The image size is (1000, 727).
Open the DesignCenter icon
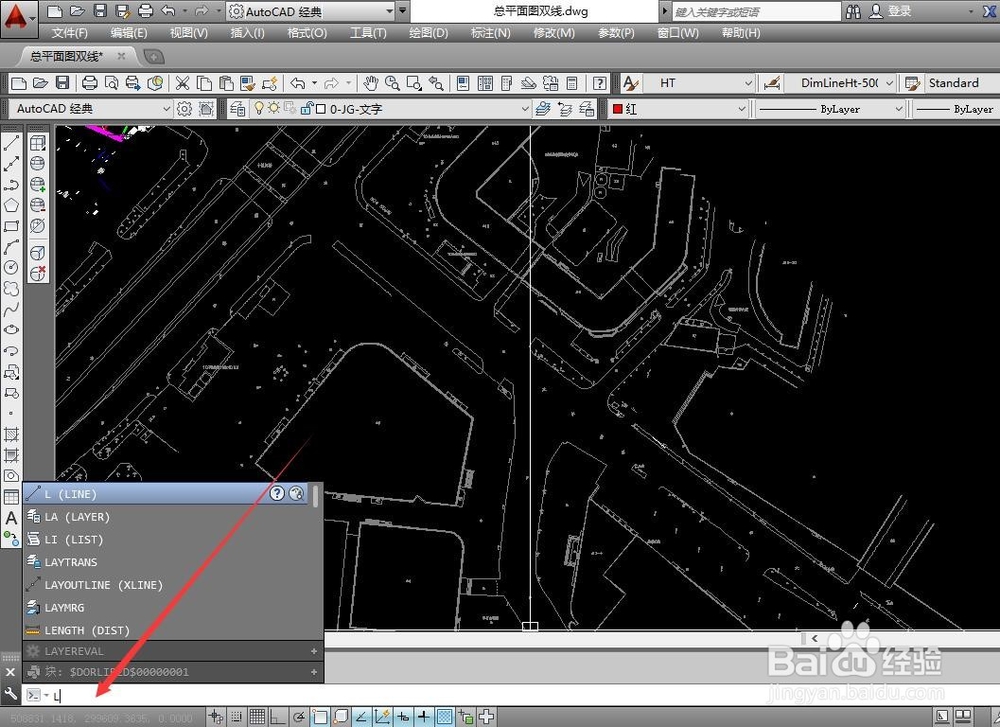(x=485, y=83)
